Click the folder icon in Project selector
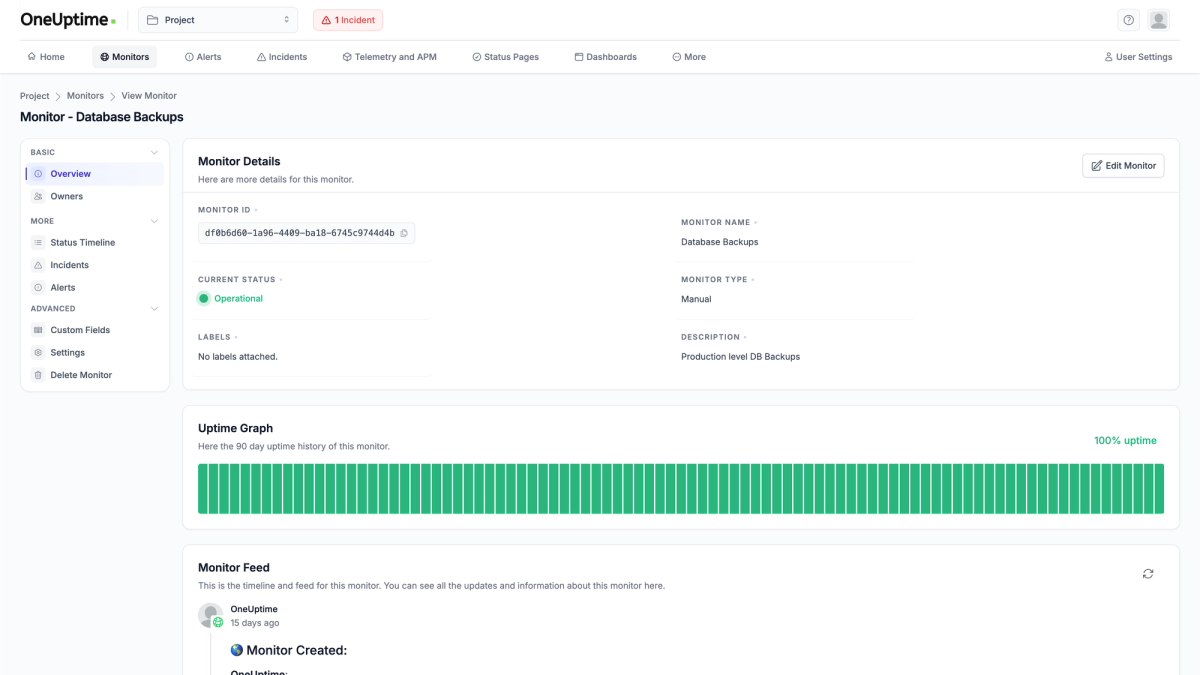Screen dimensions: 1200x675 click(153, 20)
